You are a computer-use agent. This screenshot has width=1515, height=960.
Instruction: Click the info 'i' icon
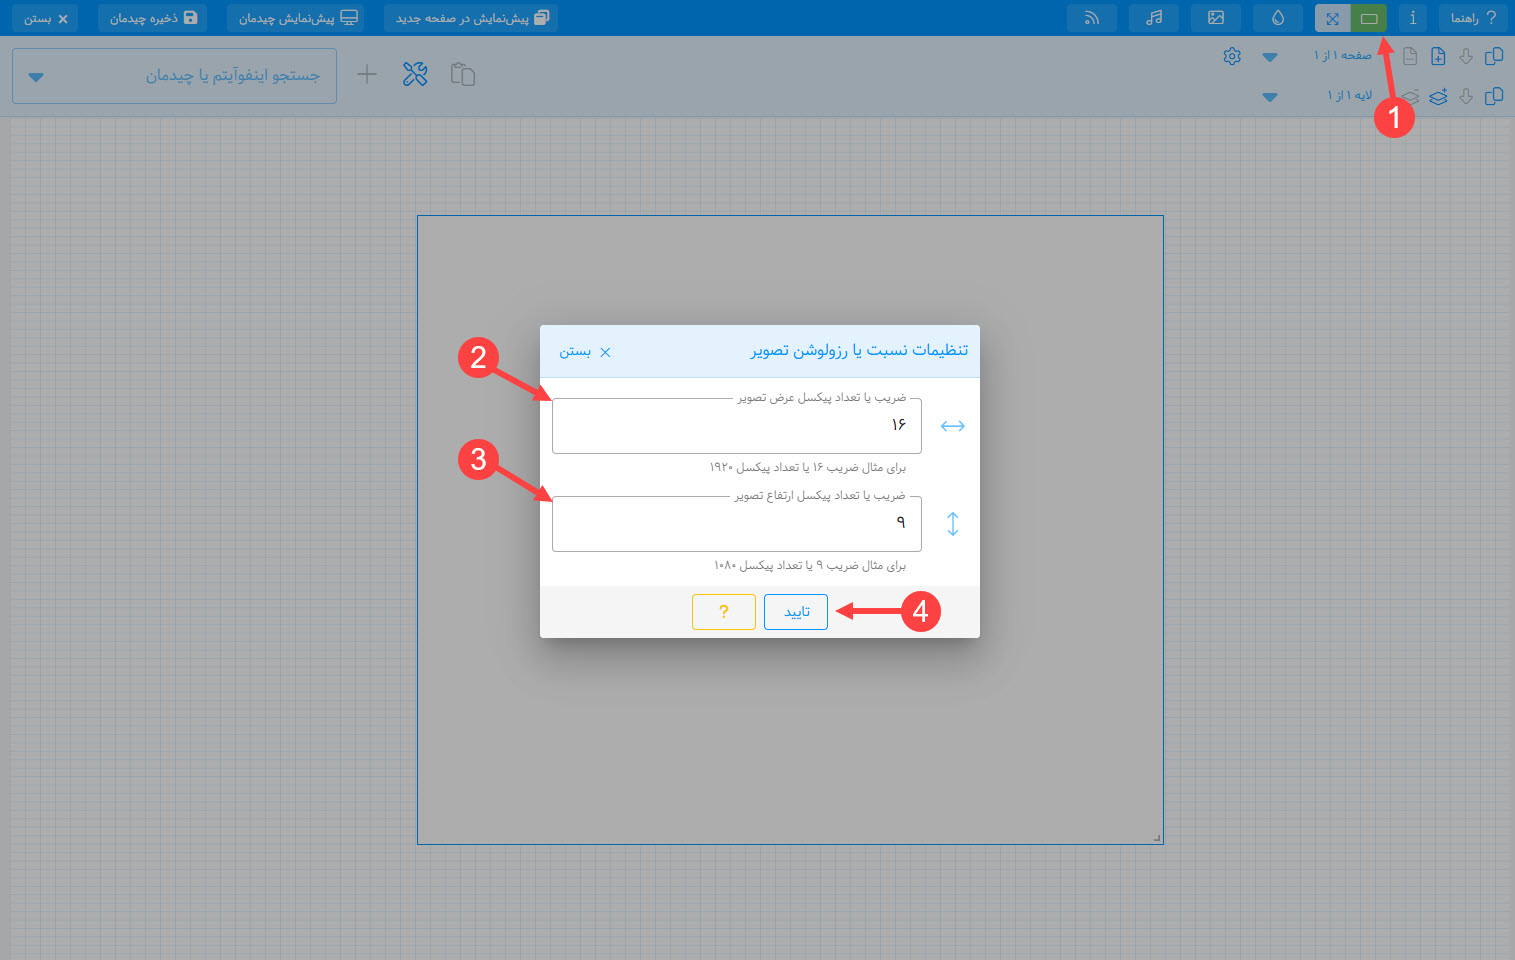(1412, 18)
